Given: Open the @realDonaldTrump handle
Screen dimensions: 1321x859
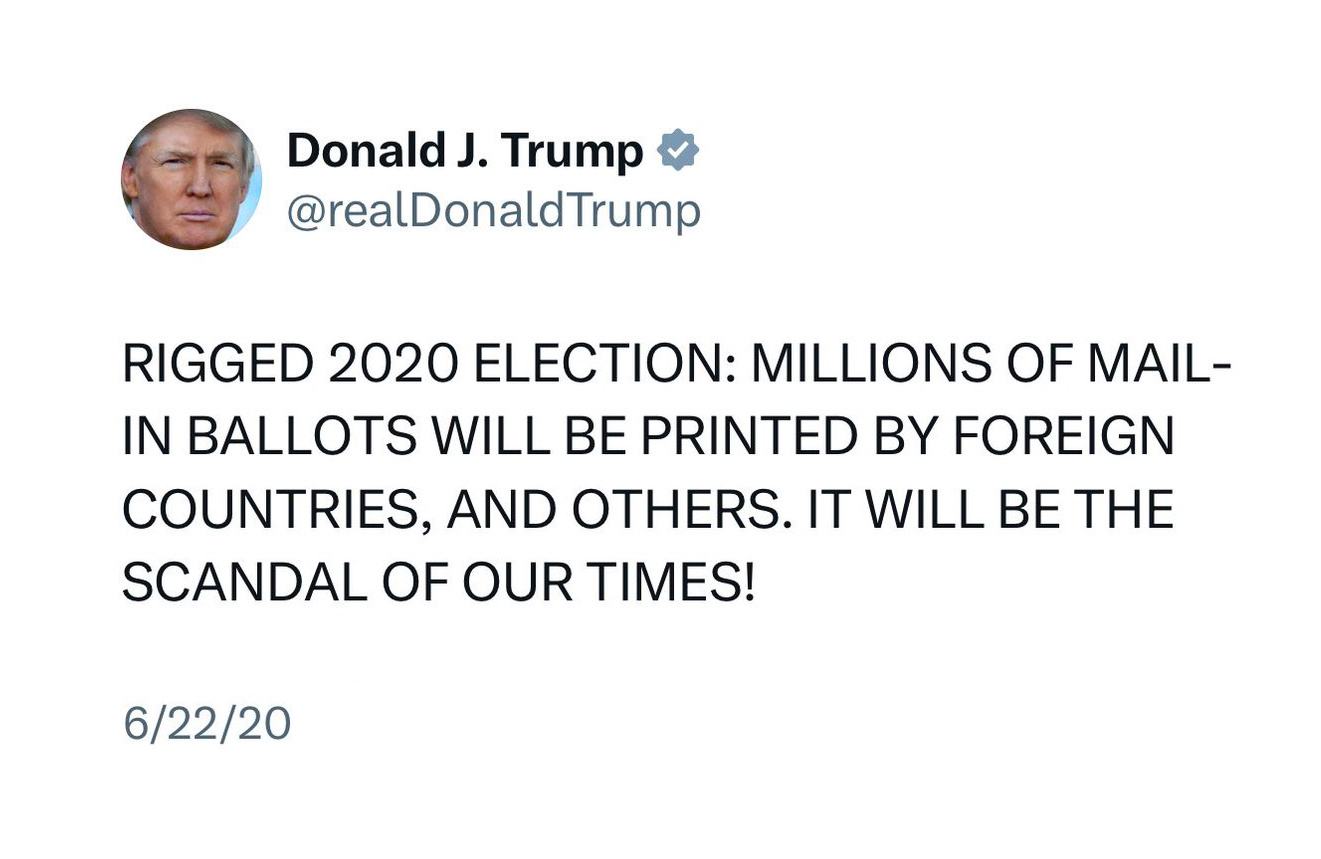Looking at the screenshot, I should tap(494, 211).
